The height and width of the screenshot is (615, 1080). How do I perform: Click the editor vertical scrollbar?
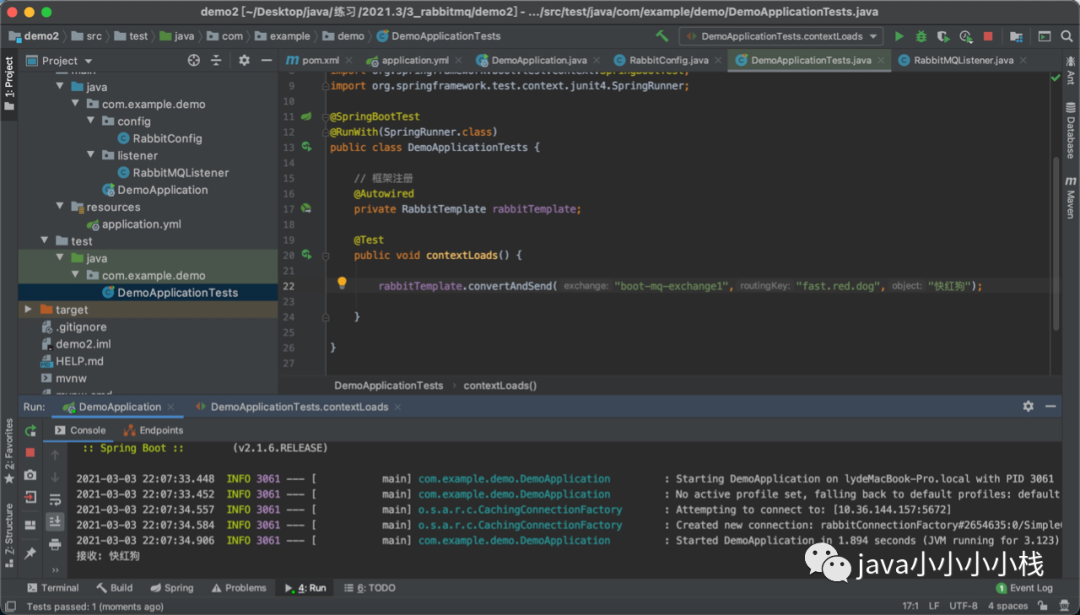(1055, 244)
